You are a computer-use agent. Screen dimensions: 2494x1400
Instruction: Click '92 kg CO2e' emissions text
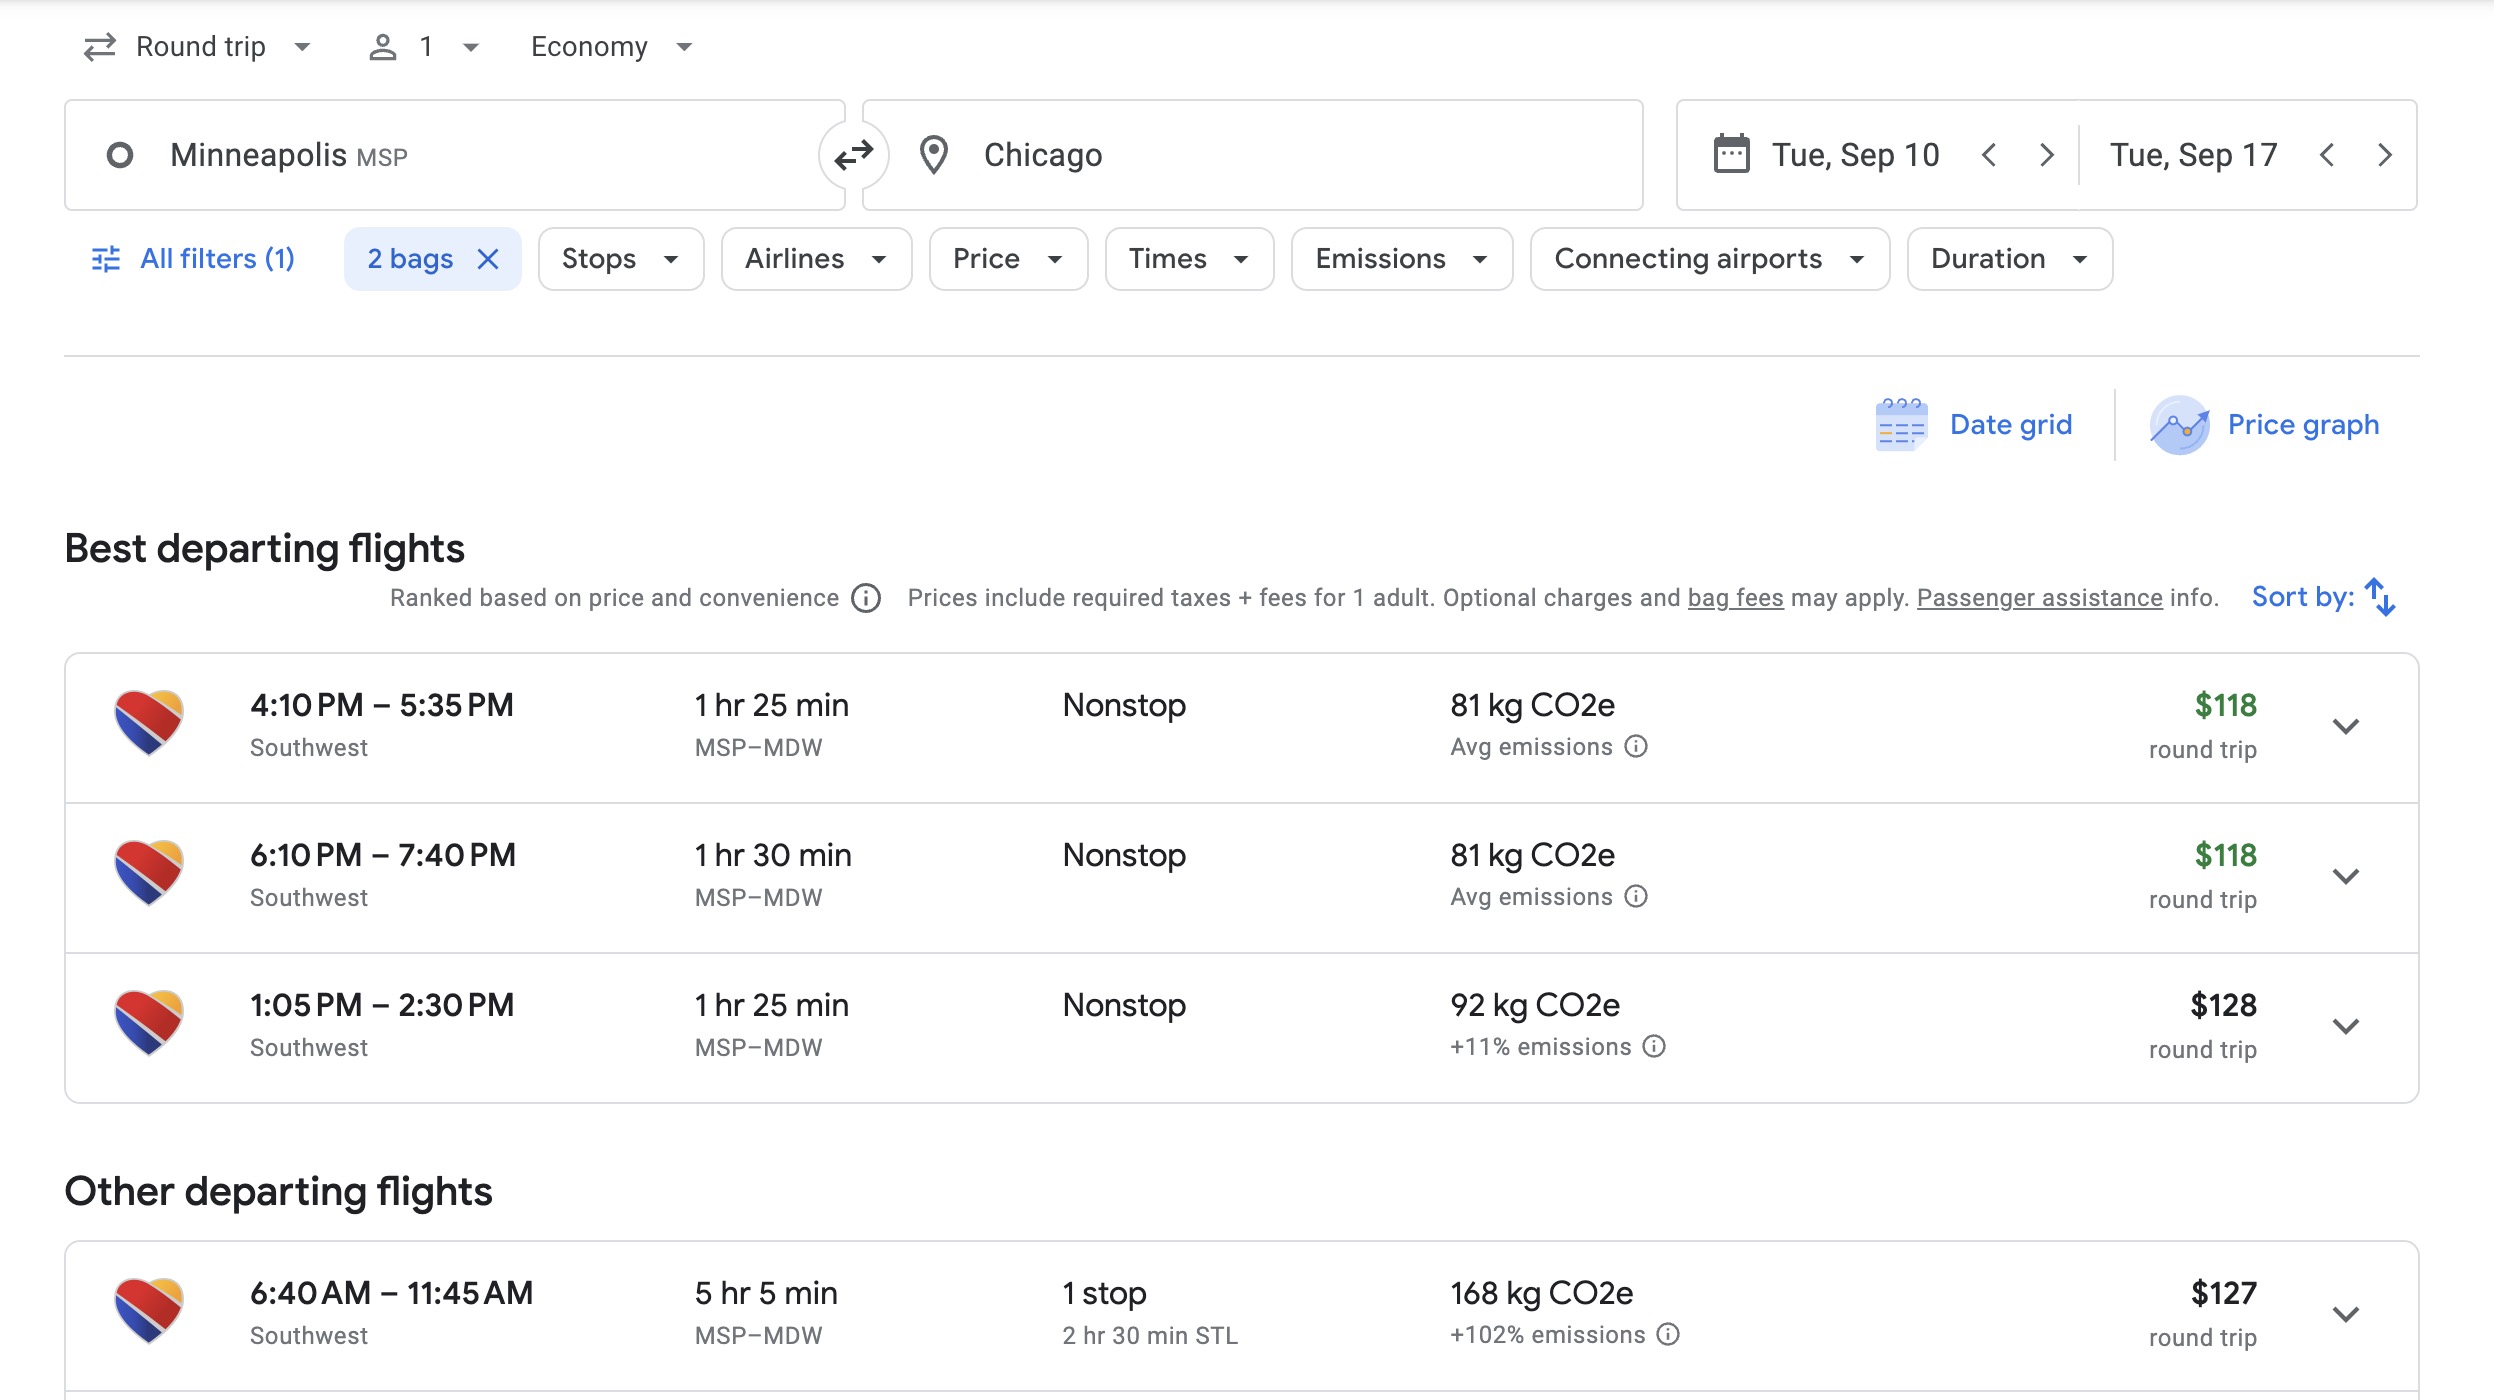pyautogui.click(x=1535, y=1005)
